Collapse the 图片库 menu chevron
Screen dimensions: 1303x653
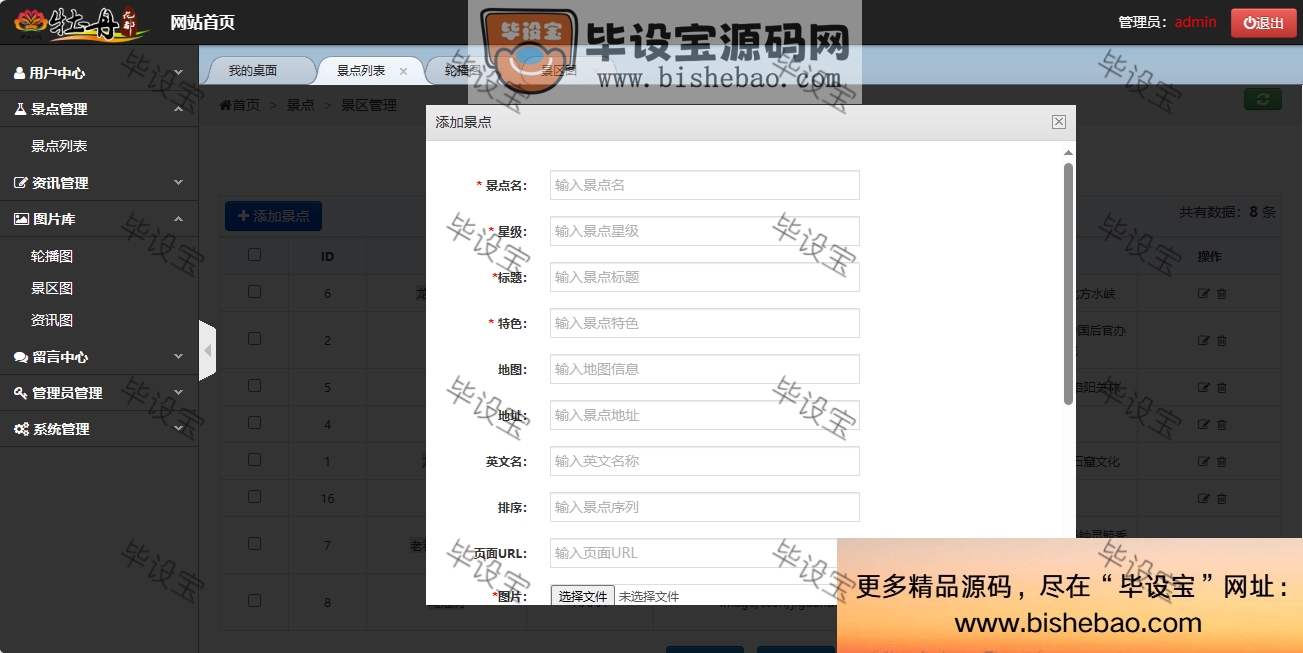178,218
